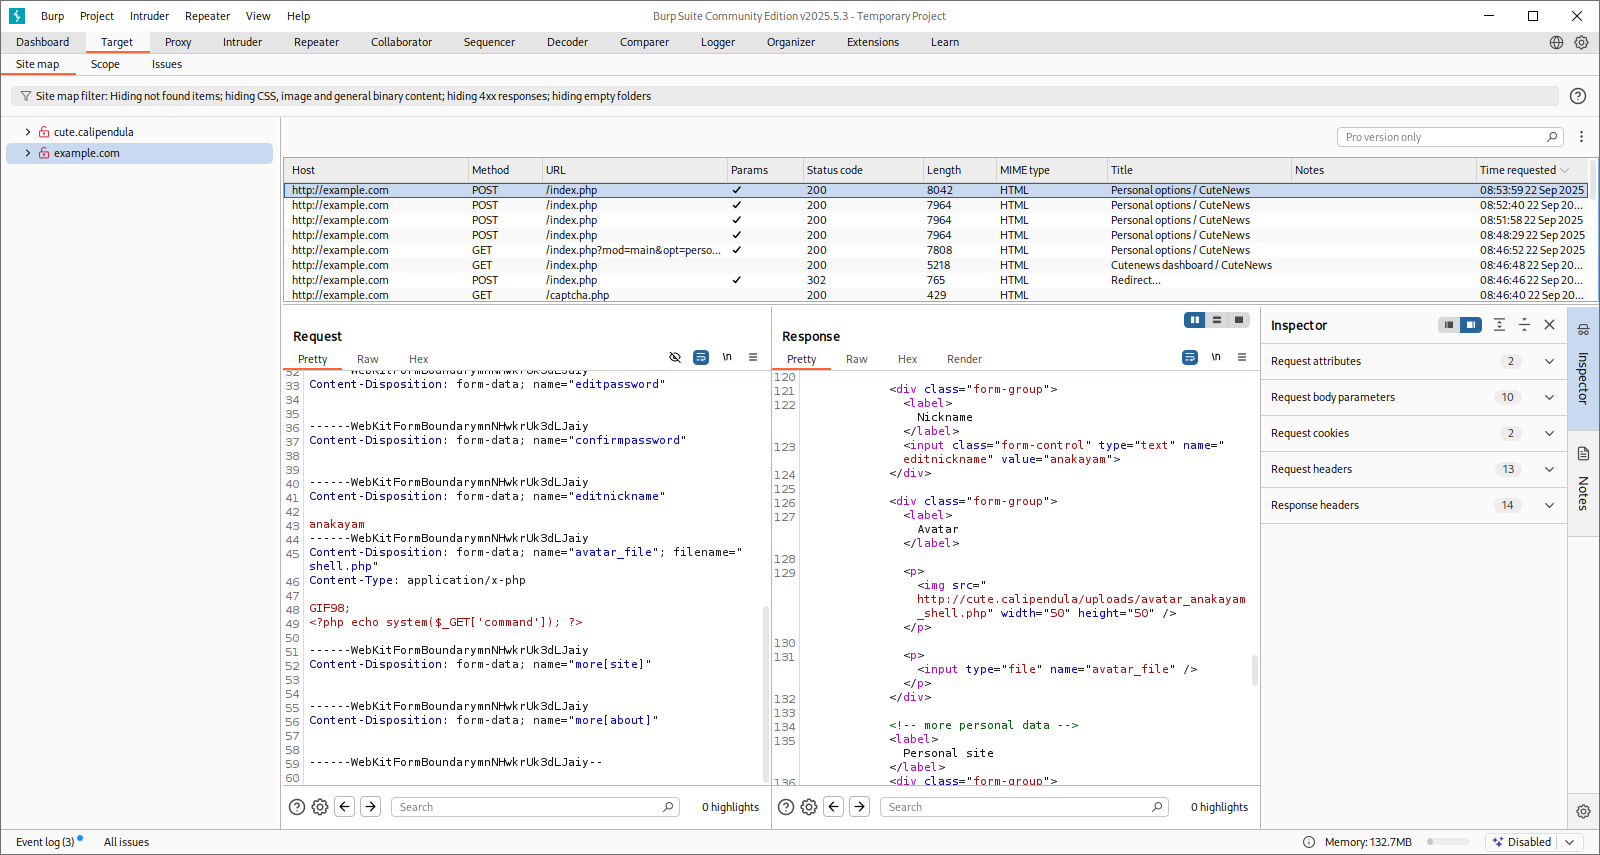
Task: Open Request pane help icon
Action: [297, 807]
